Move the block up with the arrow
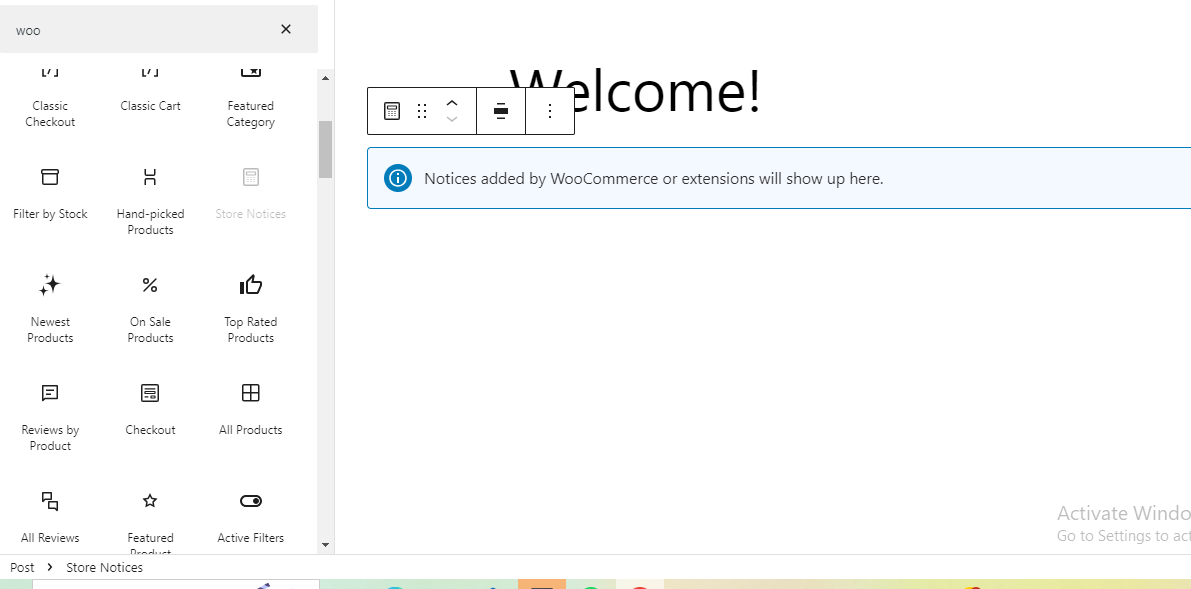 [452, 103]
